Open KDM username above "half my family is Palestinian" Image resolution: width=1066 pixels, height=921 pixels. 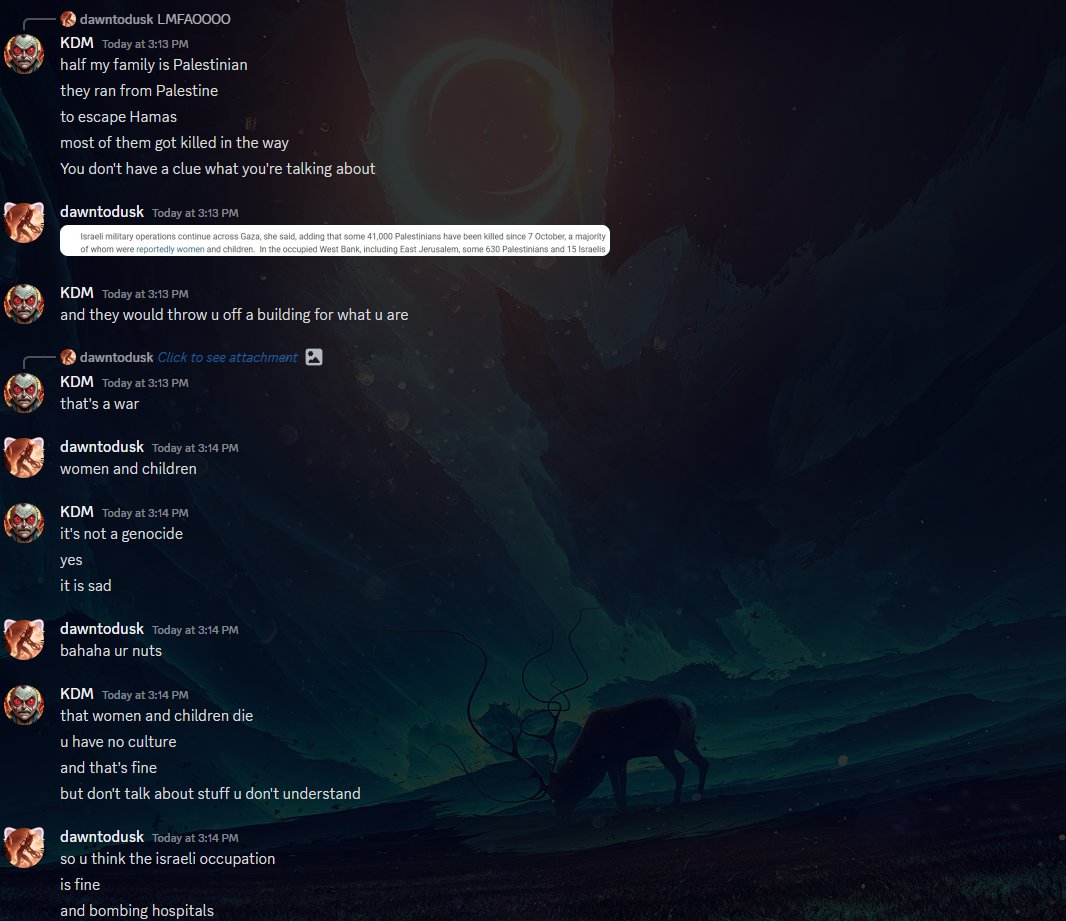(77, 43)
